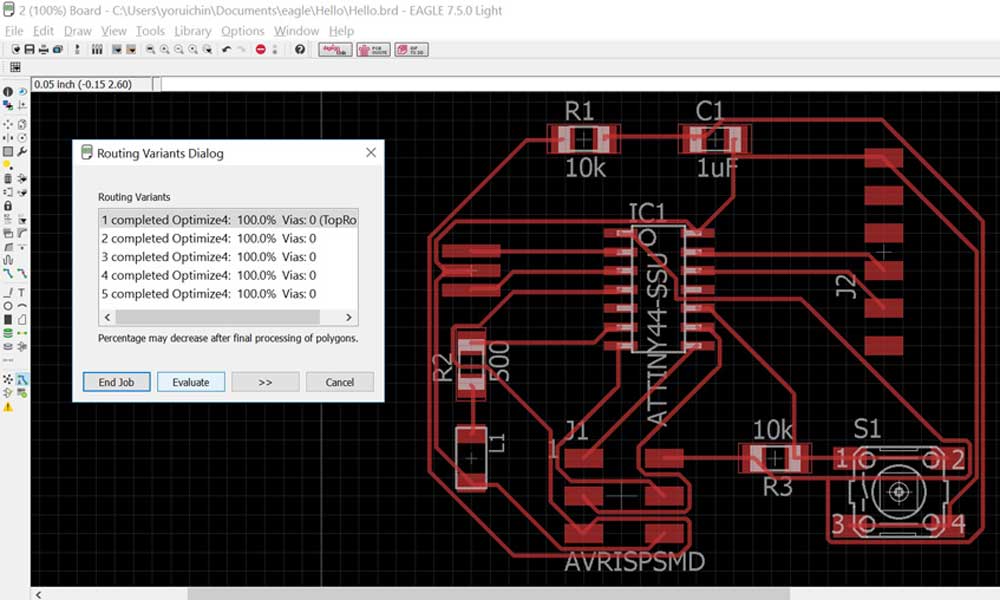The height and width of the screenshot is (600, 1000).
Task: Open the View menu
Action: (114, 31)
